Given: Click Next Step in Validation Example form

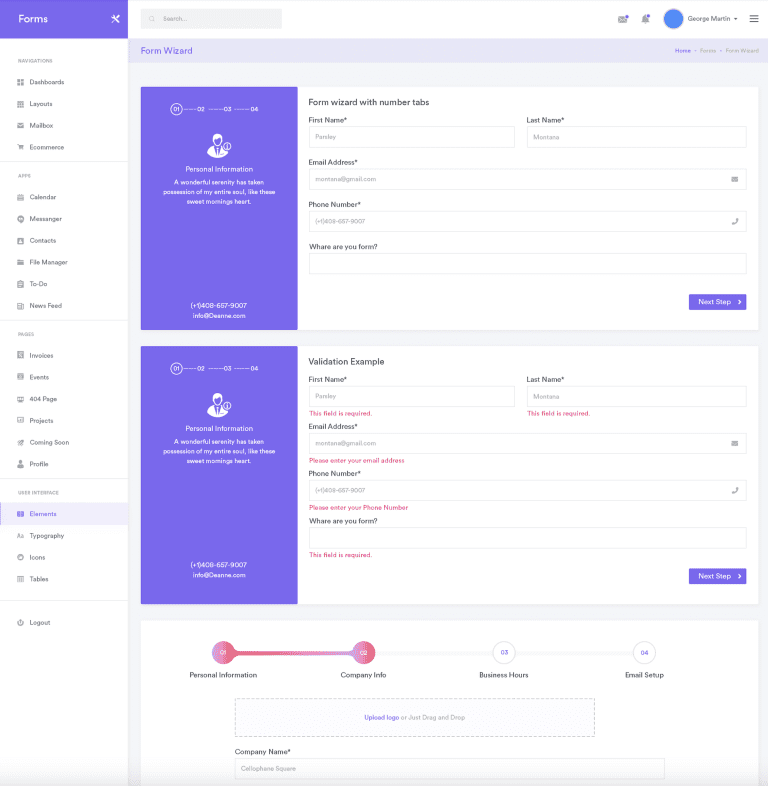Looking at the screenshot, I should (717, 576).
